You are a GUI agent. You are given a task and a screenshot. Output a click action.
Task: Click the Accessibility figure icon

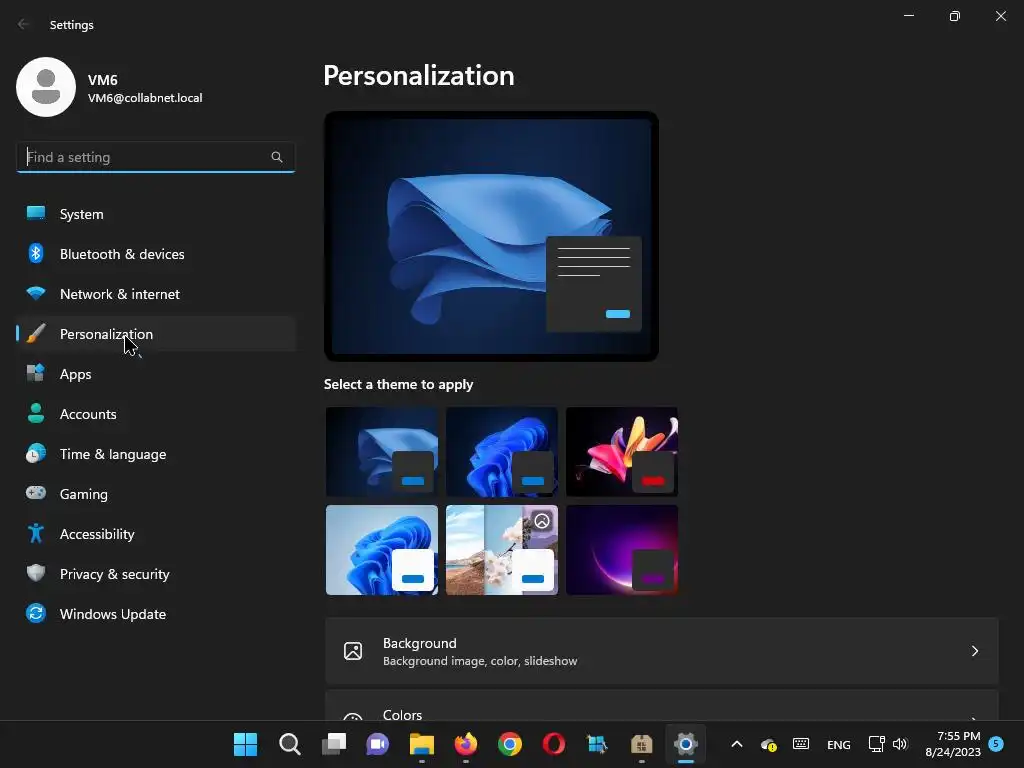tap(36, 534)
